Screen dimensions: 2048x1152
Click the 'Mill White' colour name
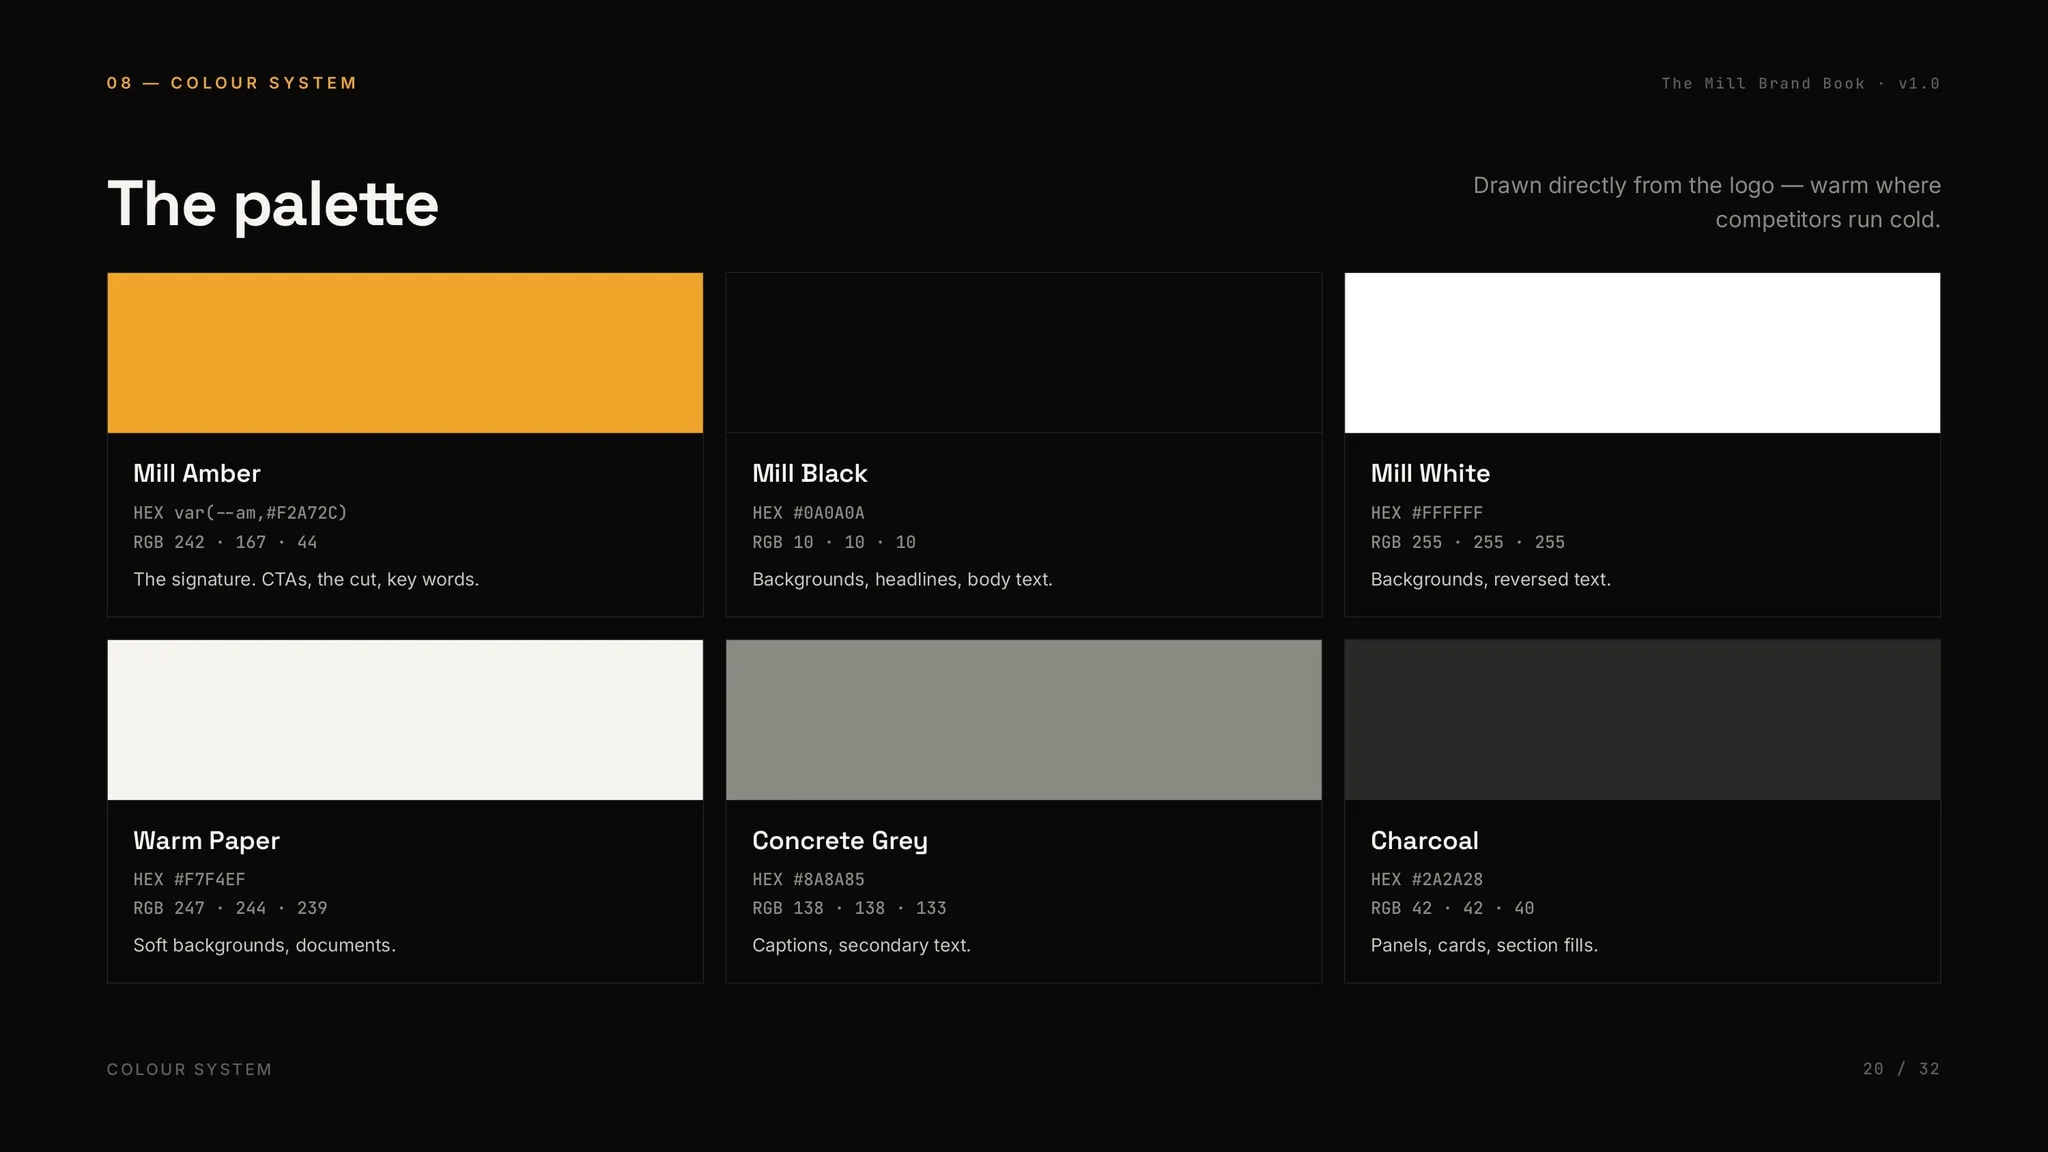(x=1430, y=473)
